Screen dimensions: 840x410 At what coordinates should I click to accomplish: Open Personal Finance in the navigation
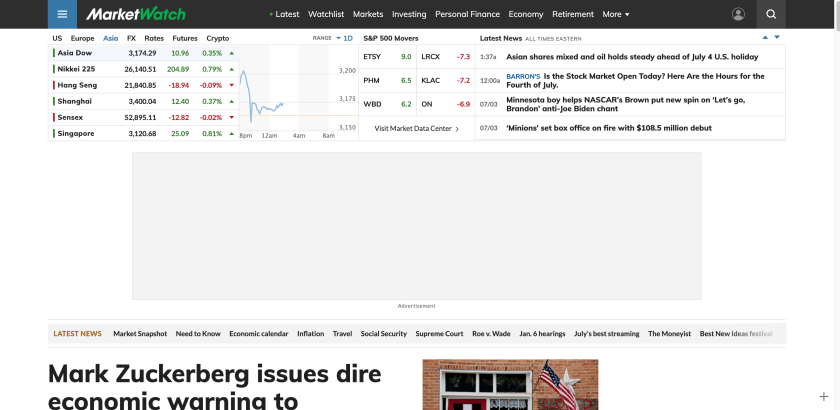467,14
